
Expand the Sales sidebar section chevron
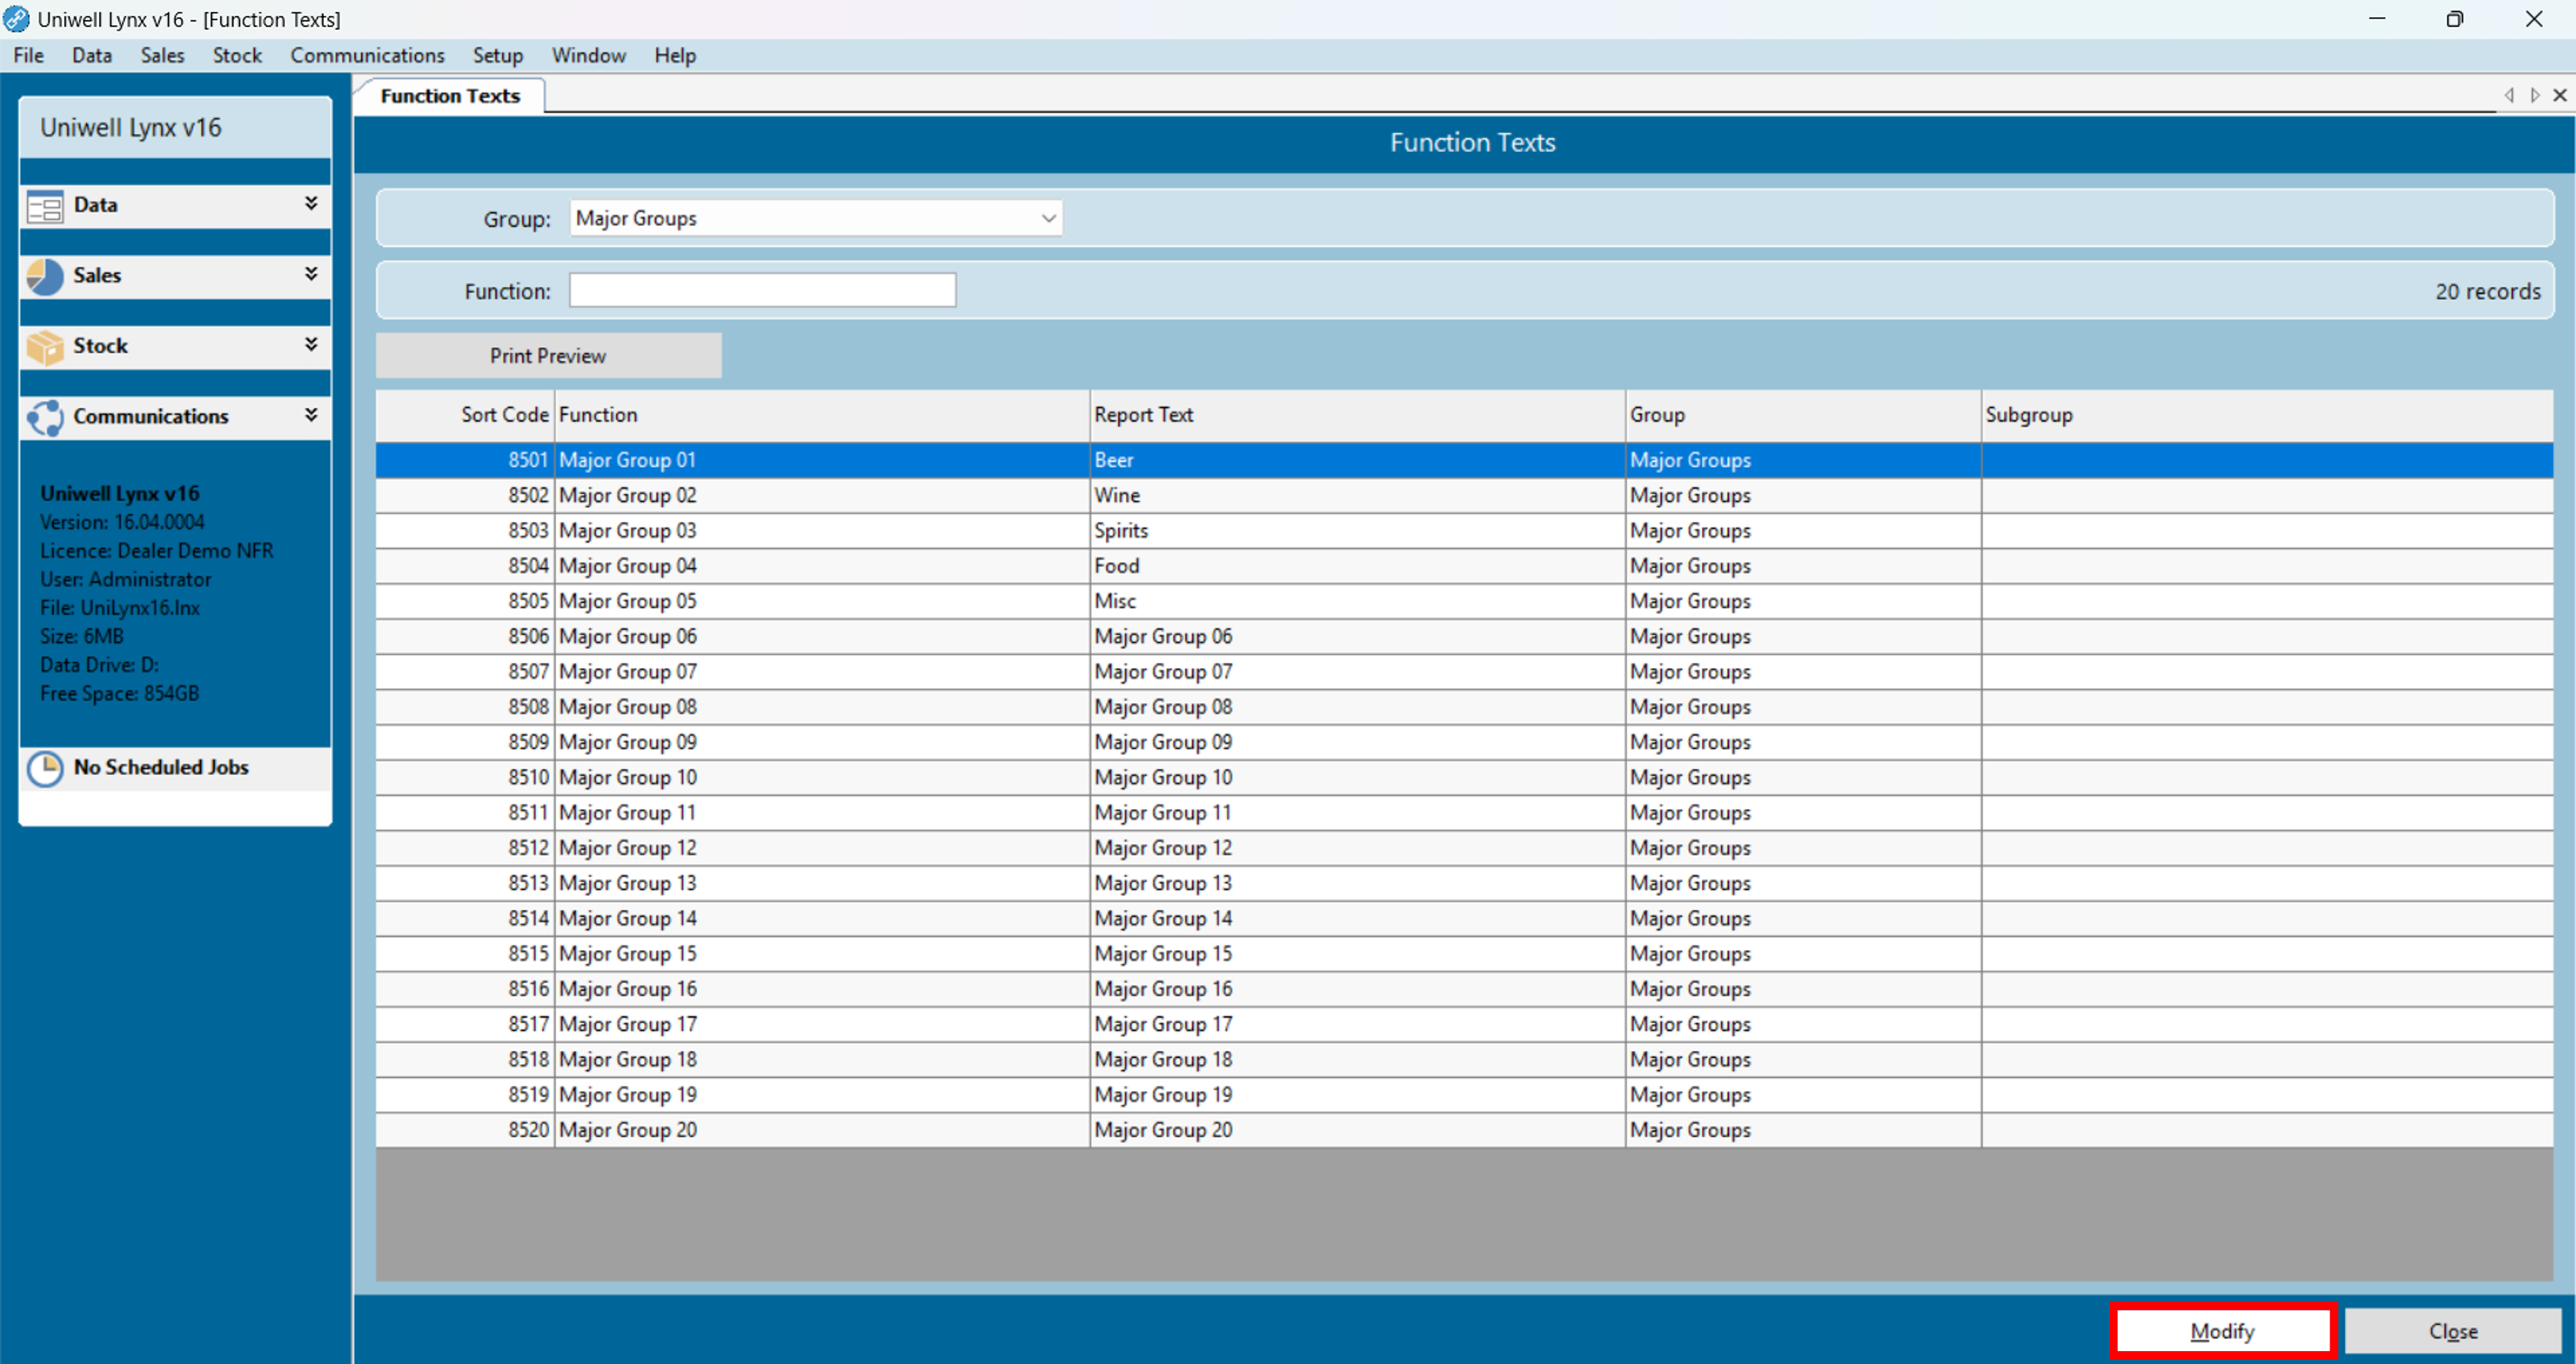pyautogui.click(x=311, y=274)
